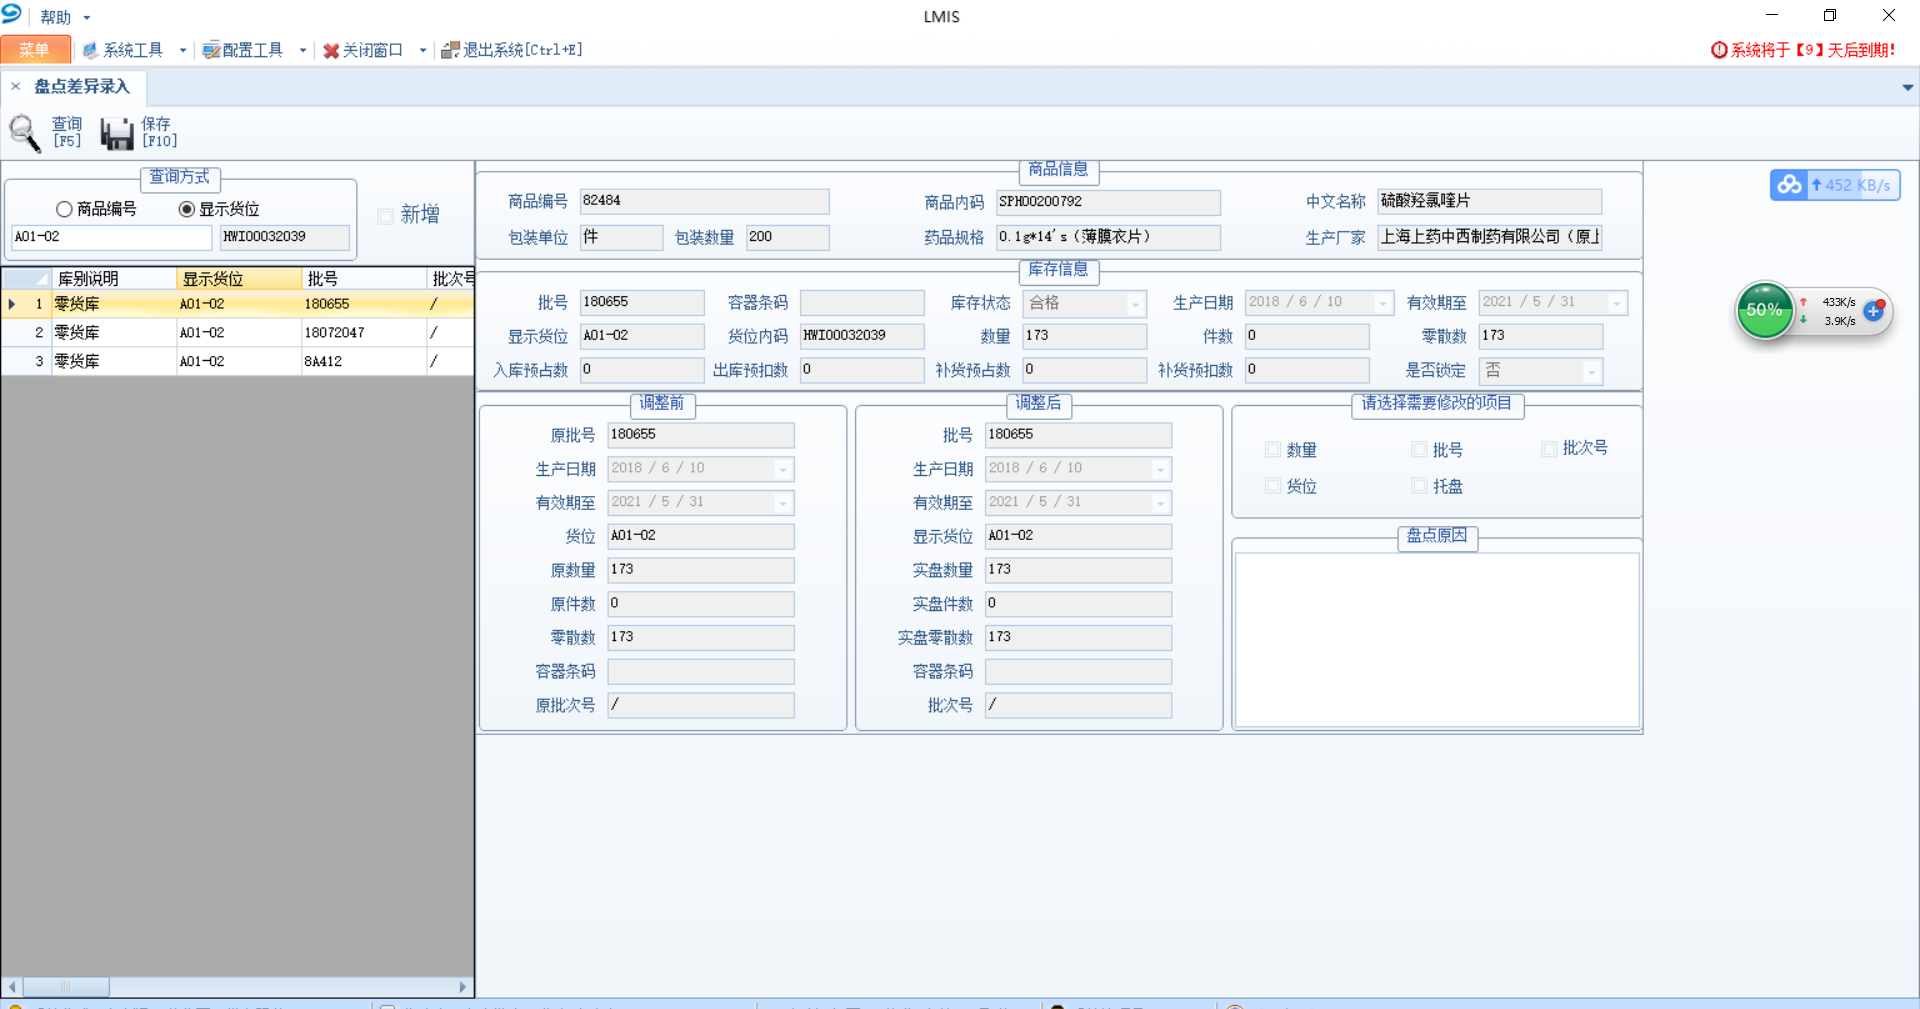Click the query magnifier icon
This screenshot has height=1009, width=1920.
coord(25,132)
